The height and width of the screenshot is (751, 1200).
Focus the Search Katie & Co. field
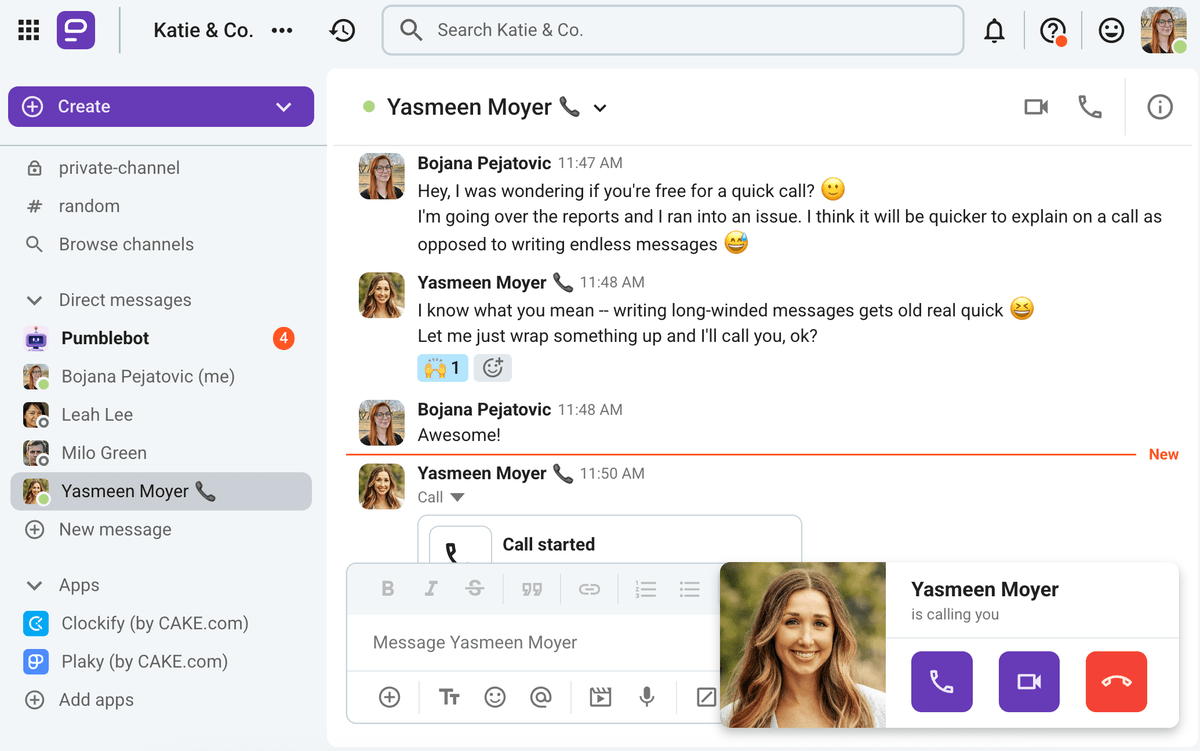672,30
